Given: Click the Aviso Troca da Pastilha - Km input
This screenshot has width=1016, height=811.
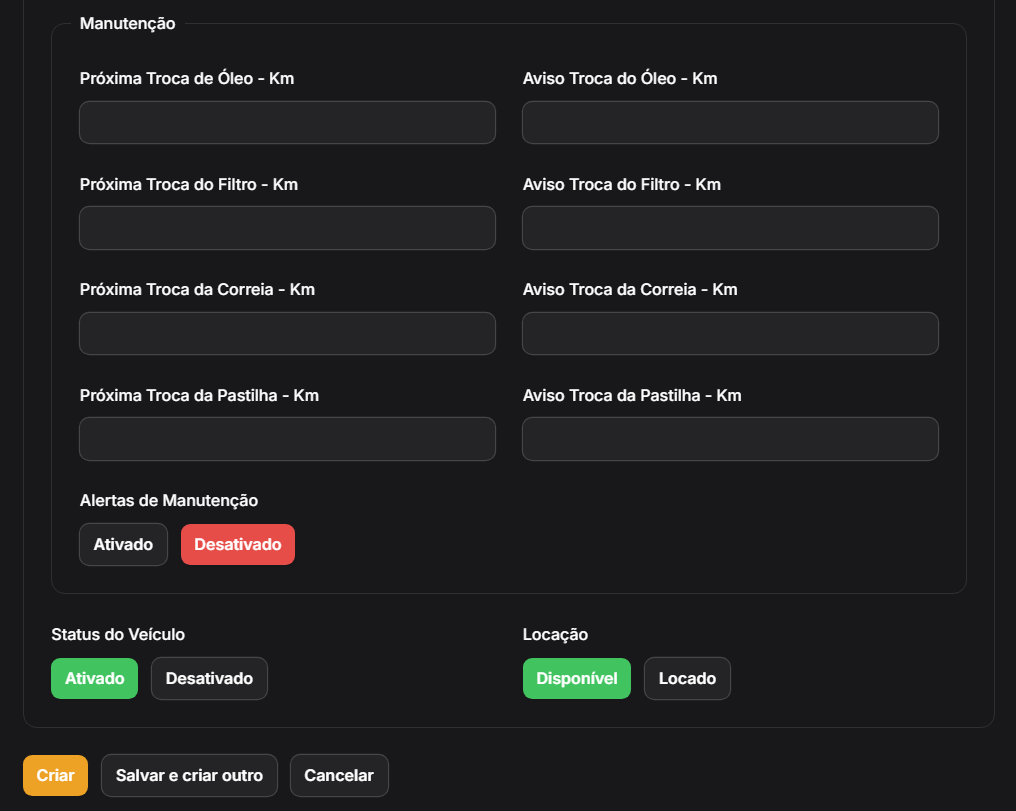Looking at the screenshot, I should pyautogui.click(x=730, y=439).
